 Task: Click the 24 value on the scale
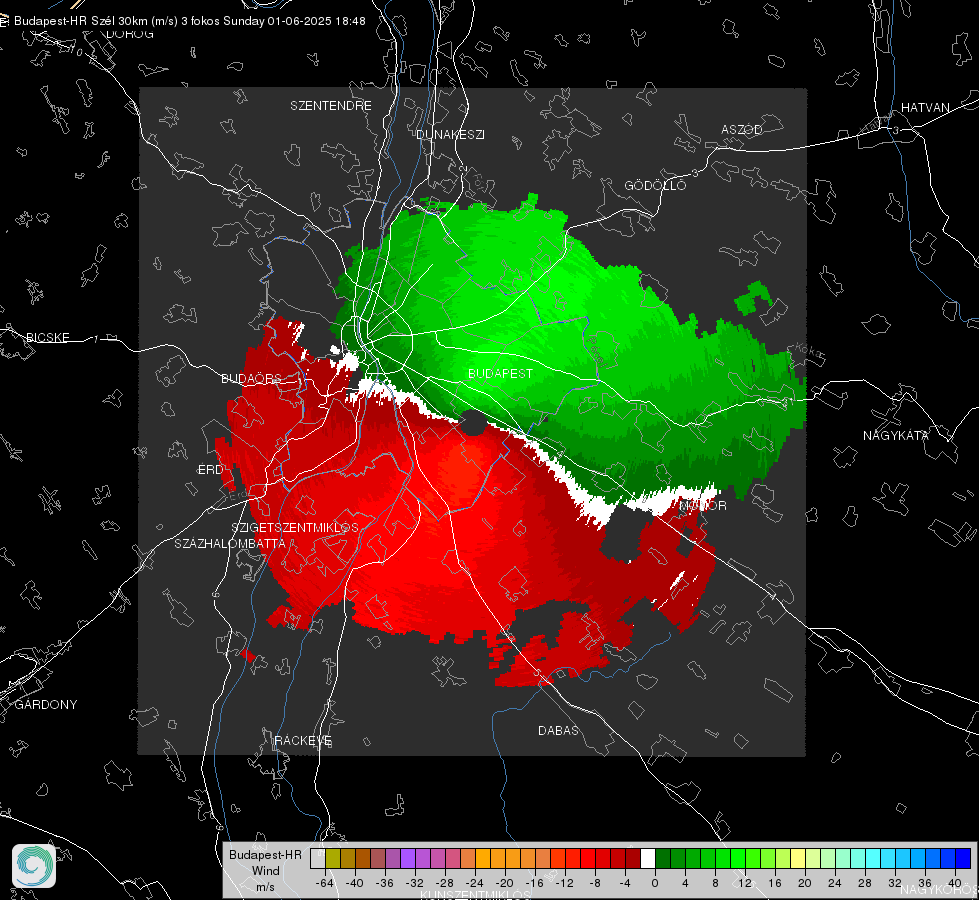coord(835,884)
